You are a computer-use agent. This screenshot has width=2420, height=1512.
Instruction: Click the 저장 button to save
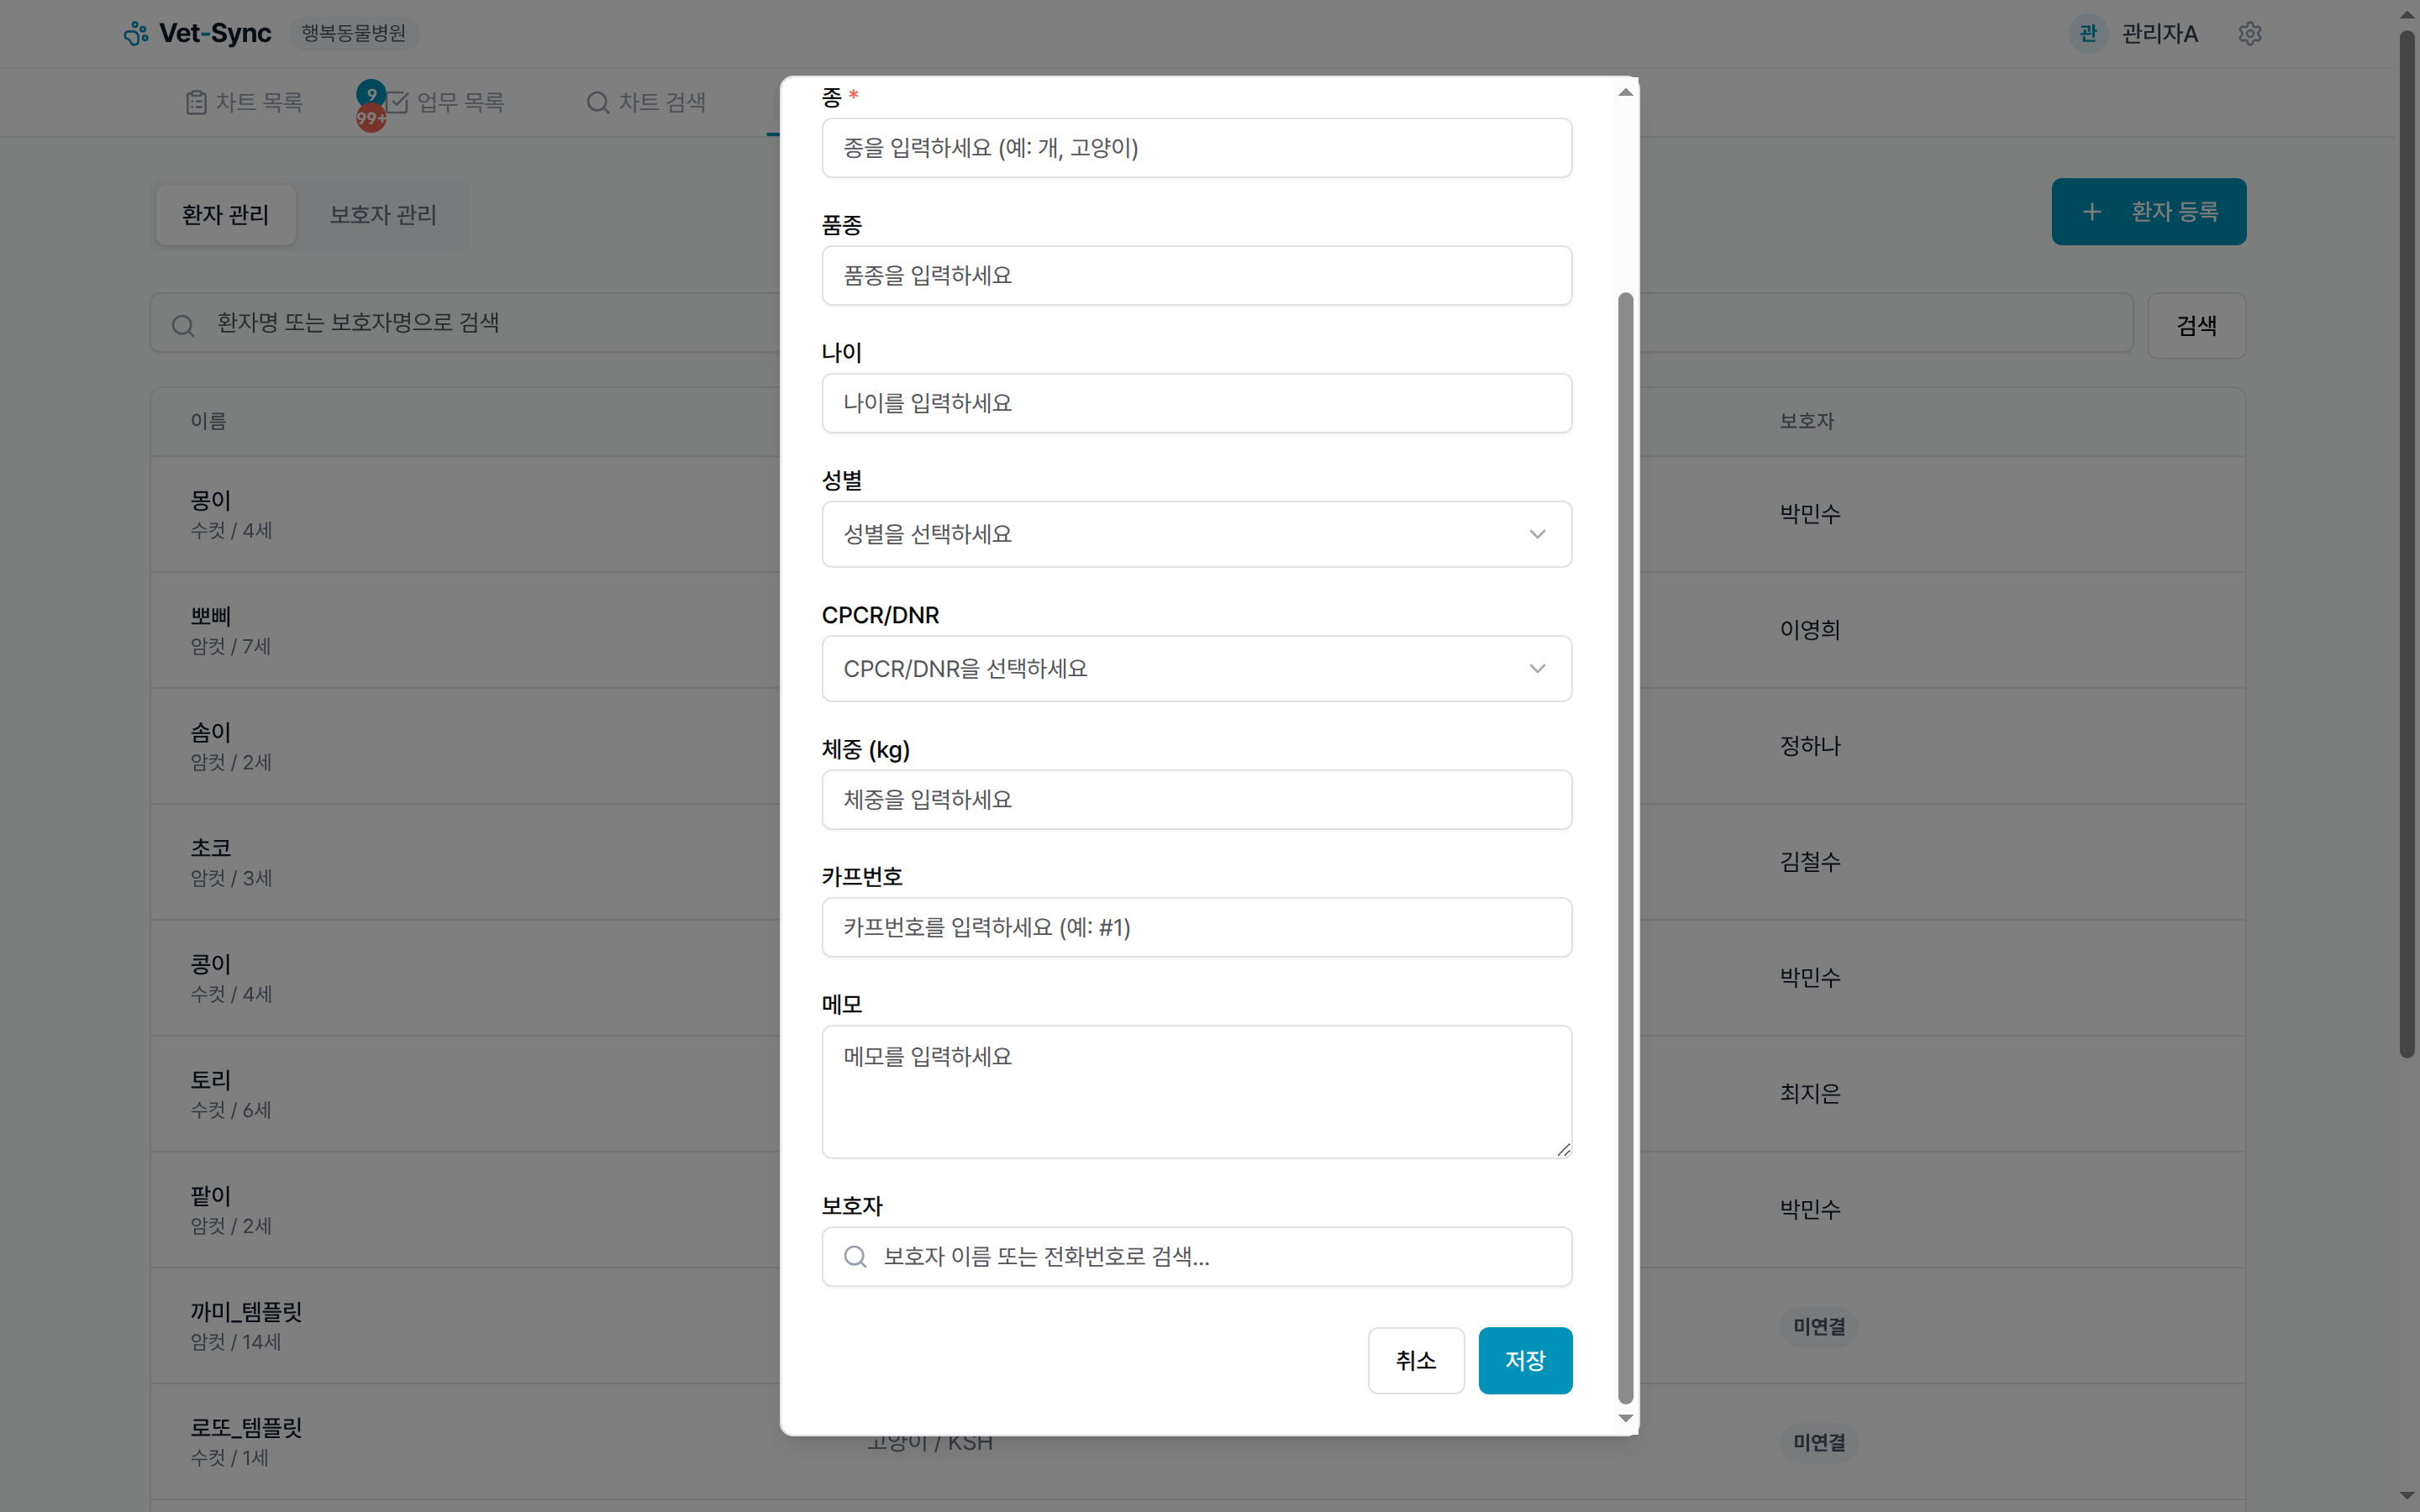click(1524, 1360)
